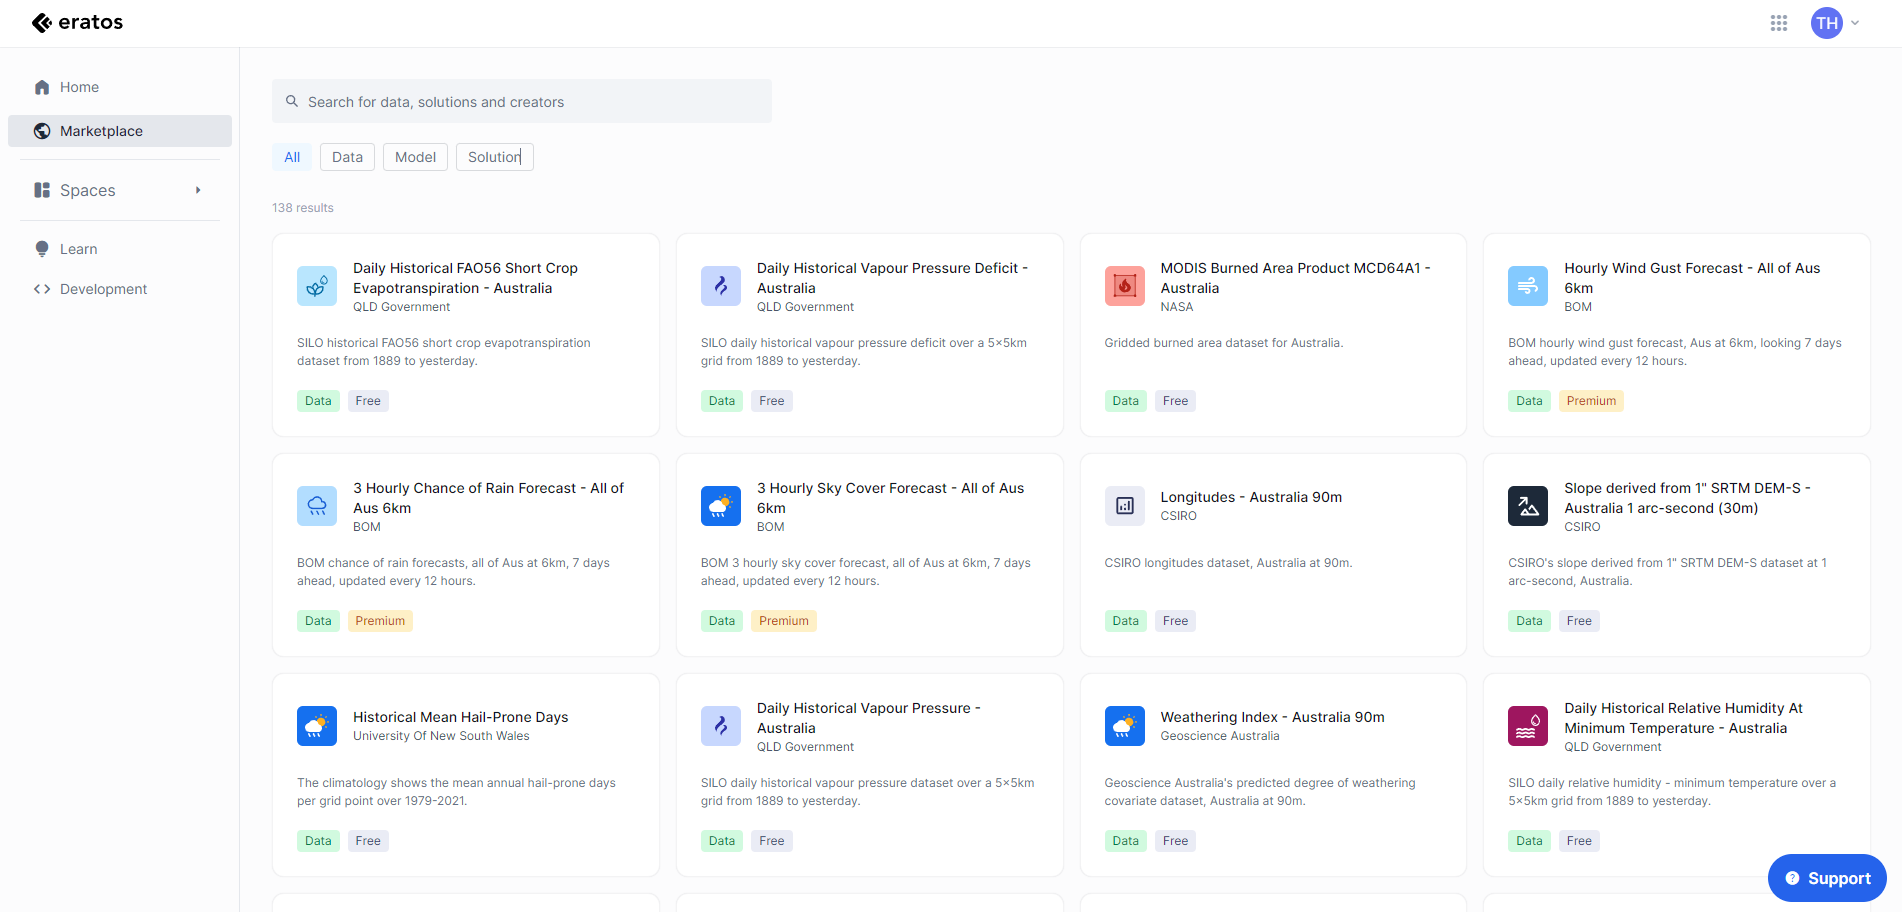
Task: Click the 138 results text
Action: (303, 208)
